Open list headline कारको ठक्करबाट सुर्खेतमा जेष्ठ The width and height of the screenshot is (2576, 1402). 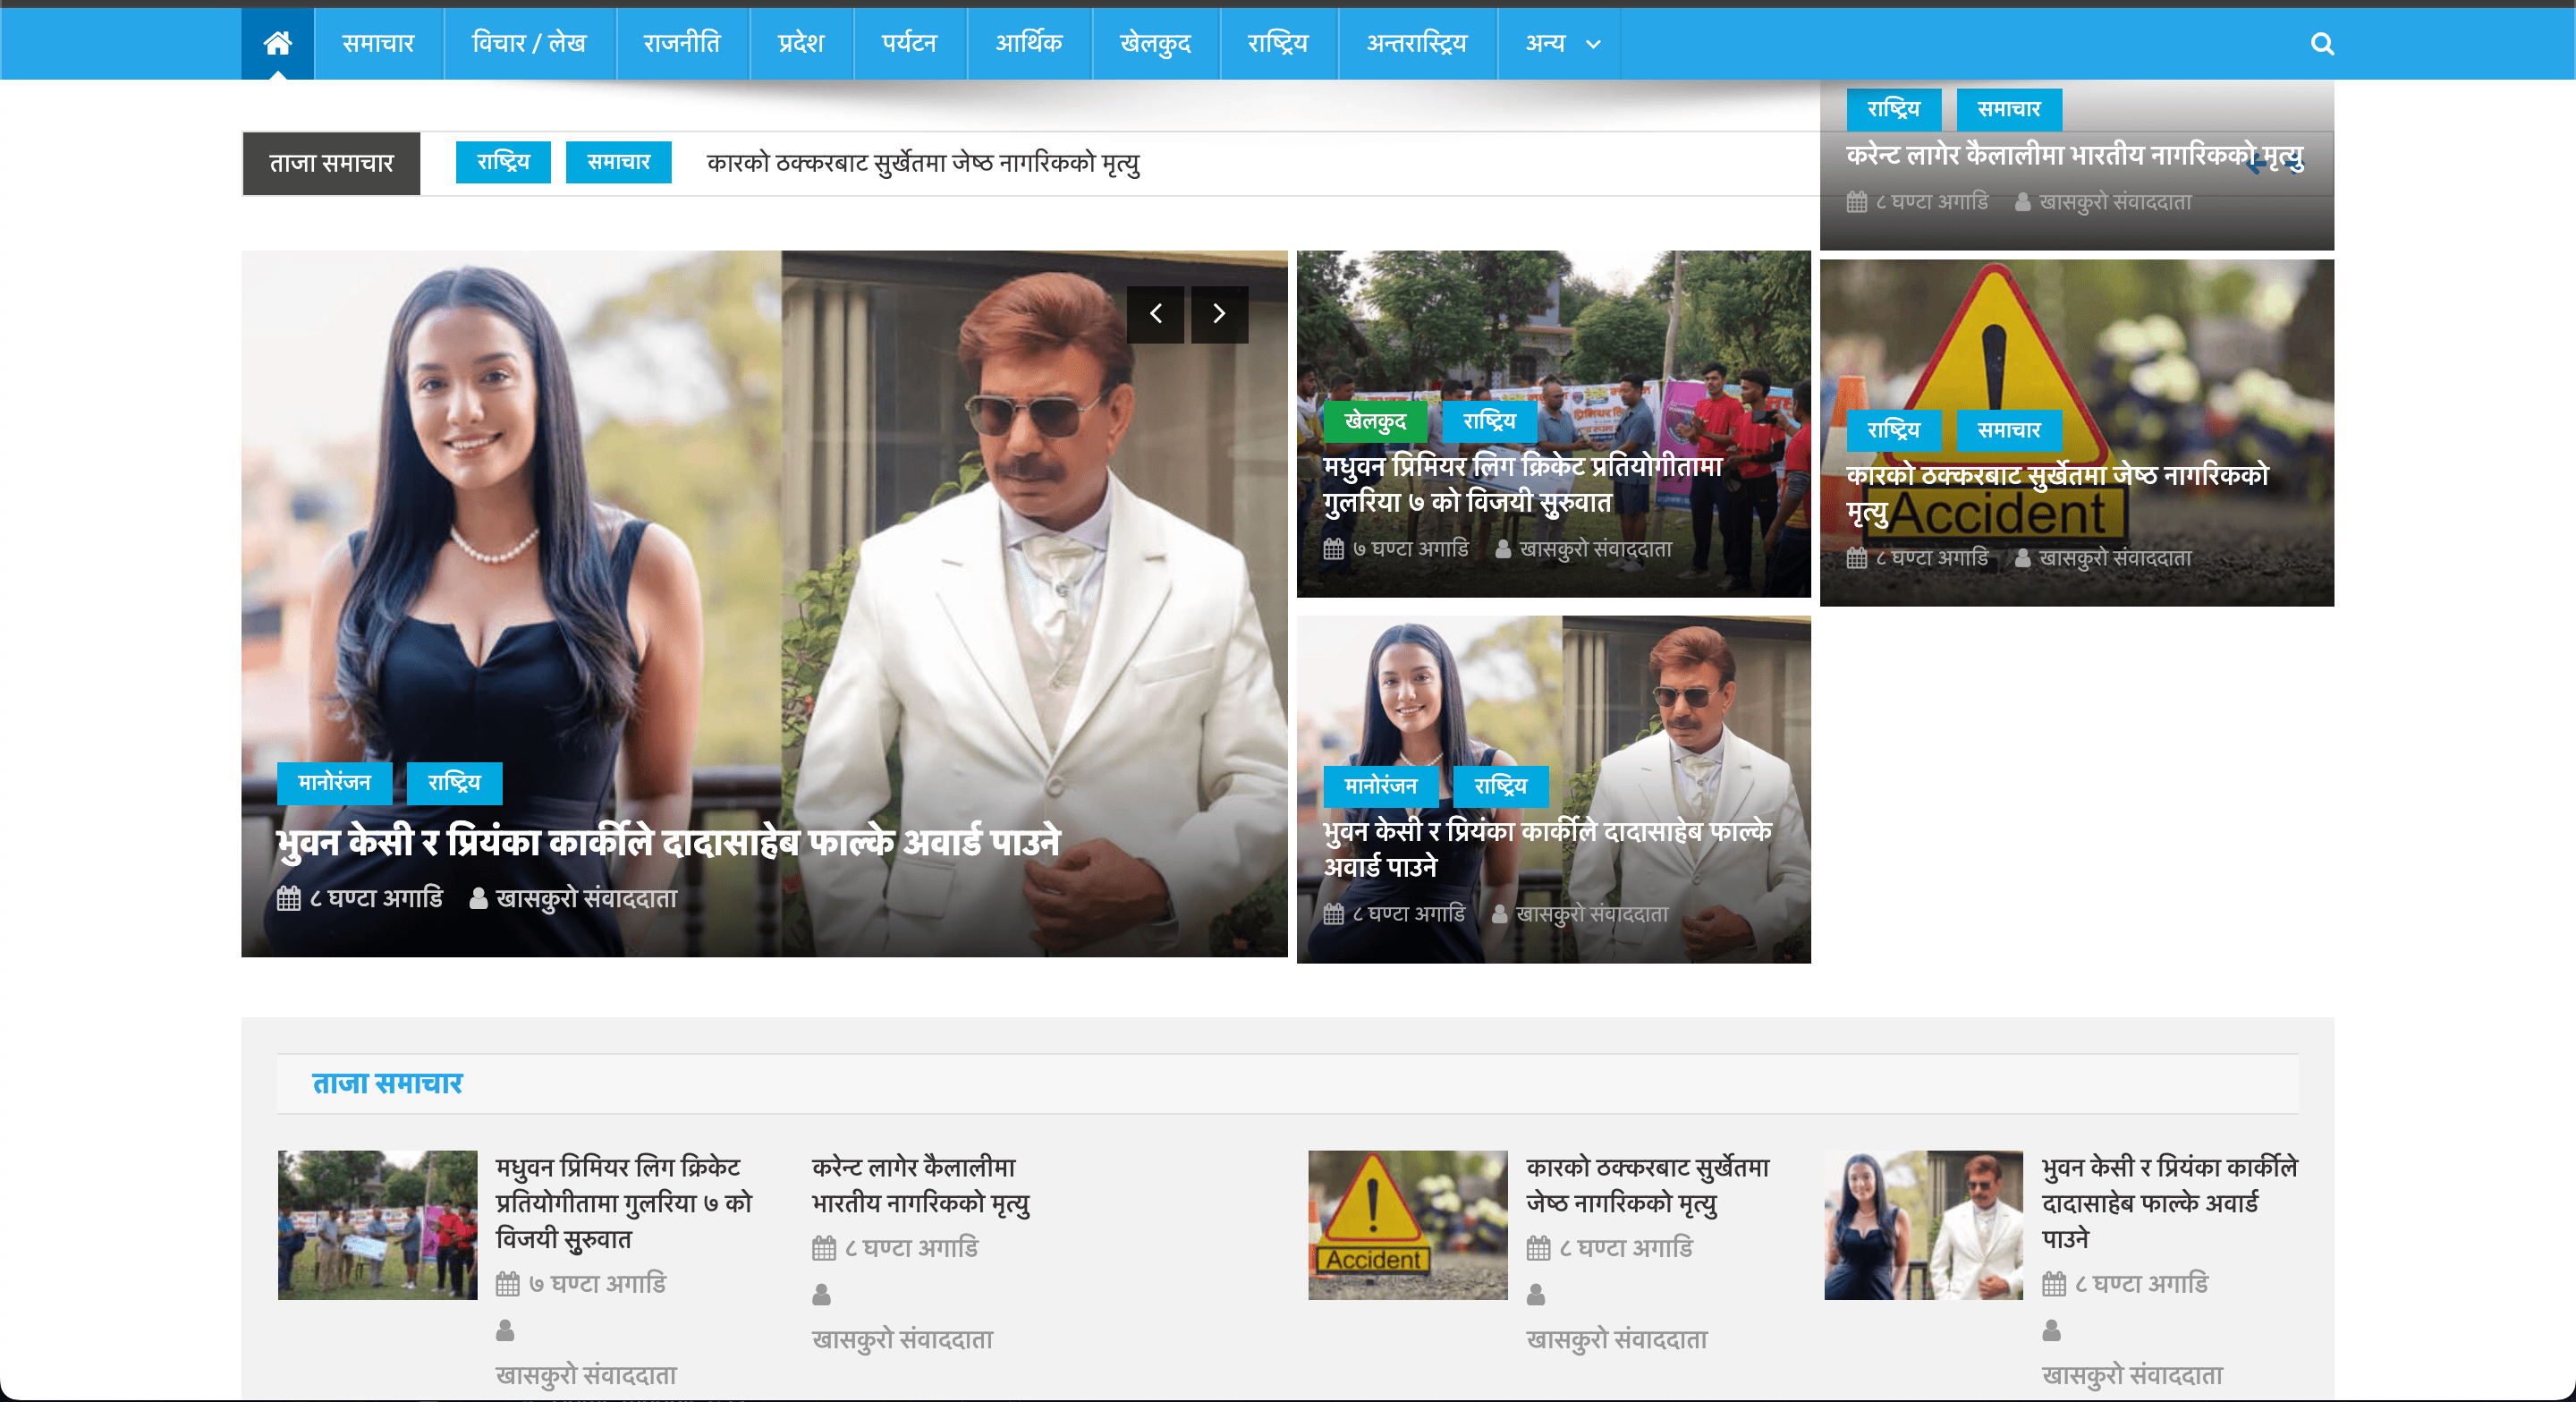(x=1648, y=1186)
